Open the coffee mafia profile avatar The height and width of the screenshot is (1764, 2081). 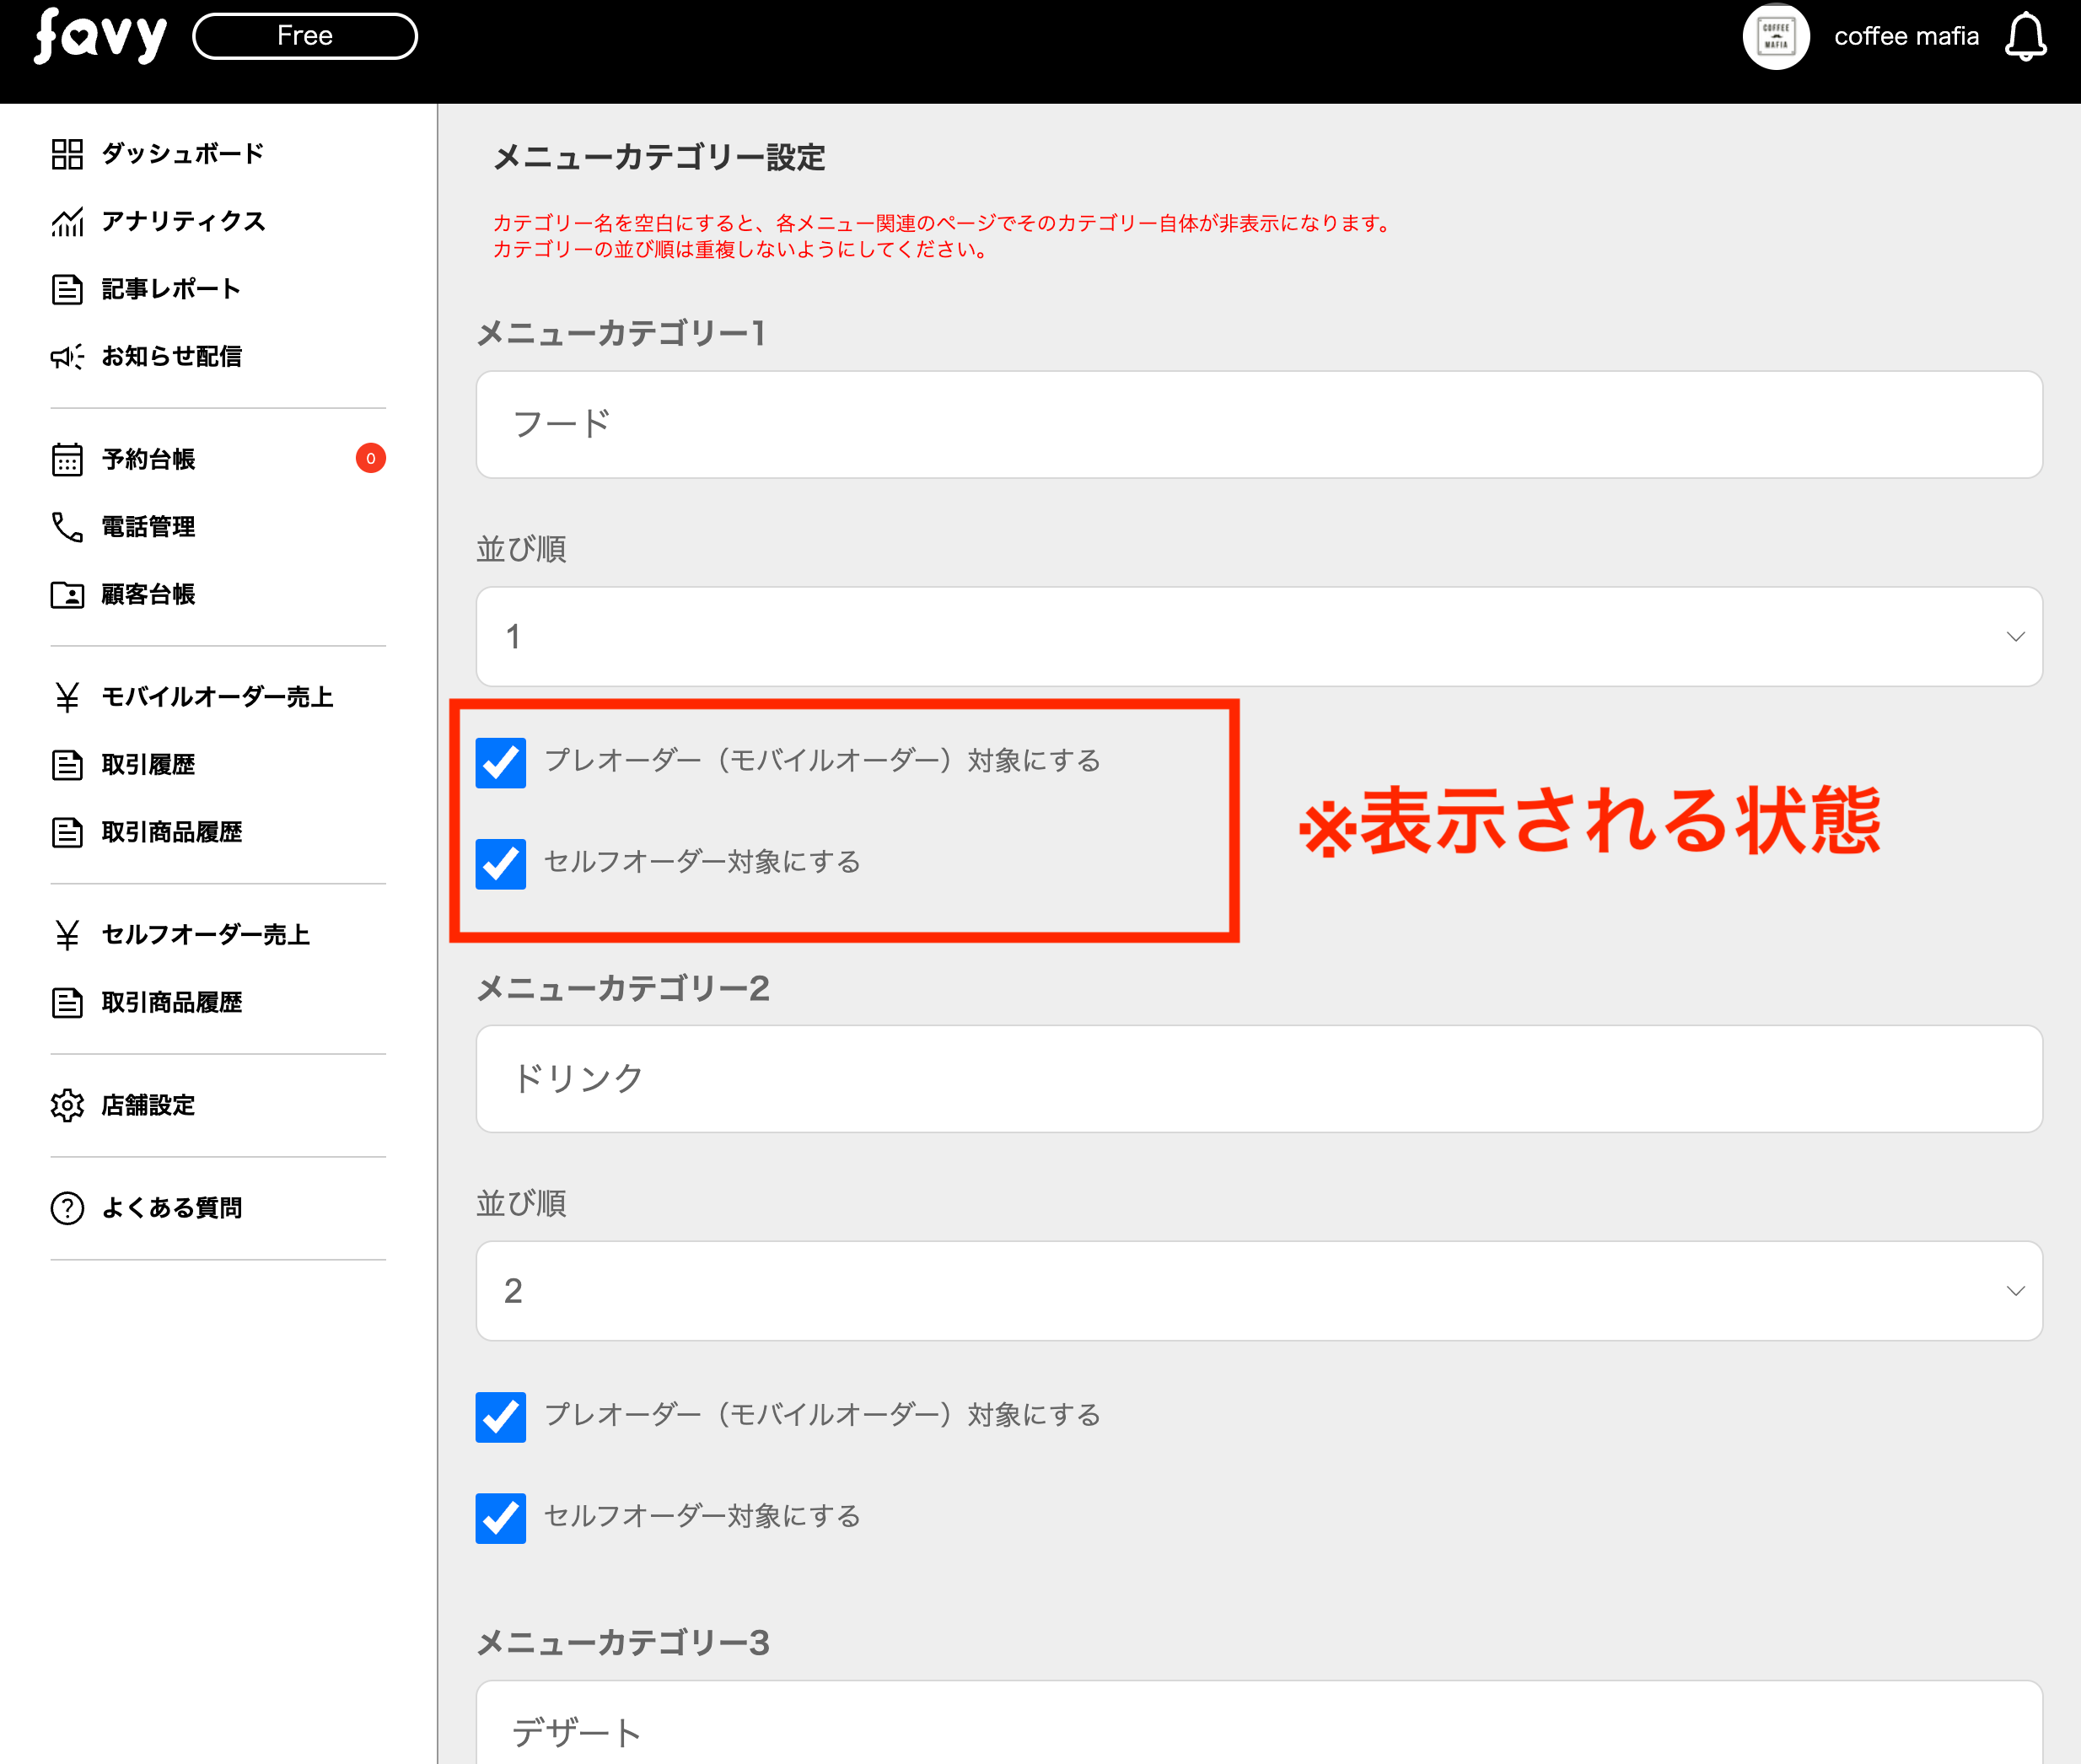pos(1775,37)
